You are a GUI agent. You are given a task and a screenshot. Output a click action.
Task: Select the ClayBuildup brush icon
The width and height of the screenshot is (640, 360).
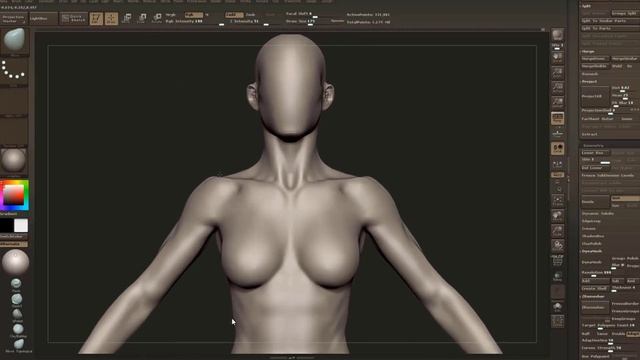(18, 330)
